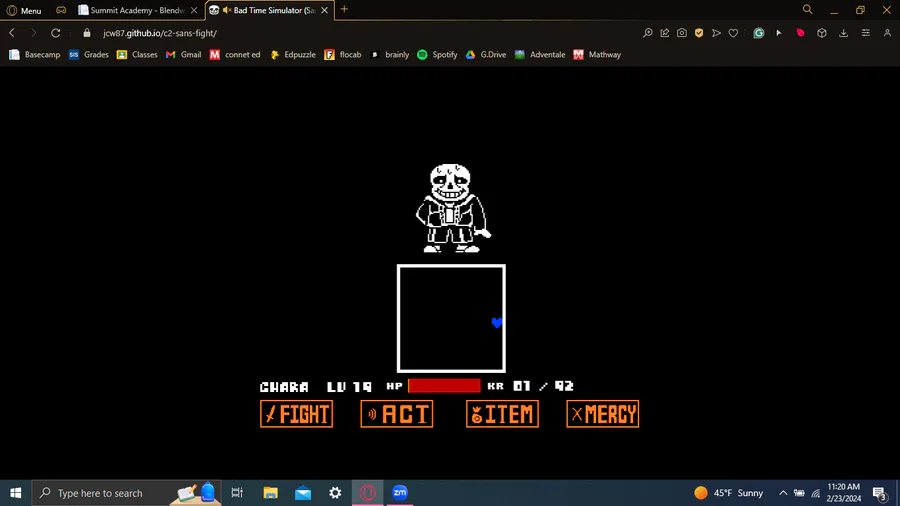Screen dimensions: 900x506
Task: Select the FIGHT button in game
Action: tap(297, 414)
